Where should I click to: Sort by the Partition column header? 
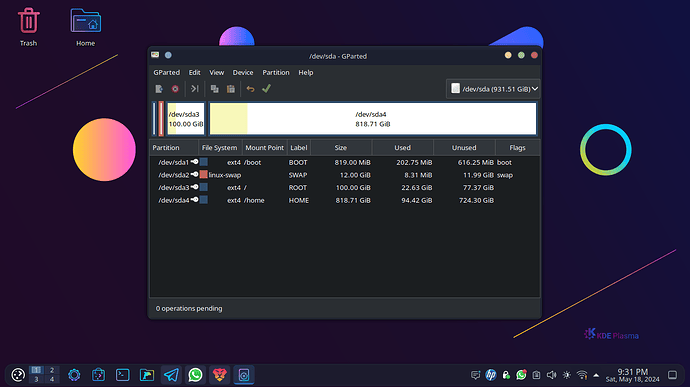point(174,147)
